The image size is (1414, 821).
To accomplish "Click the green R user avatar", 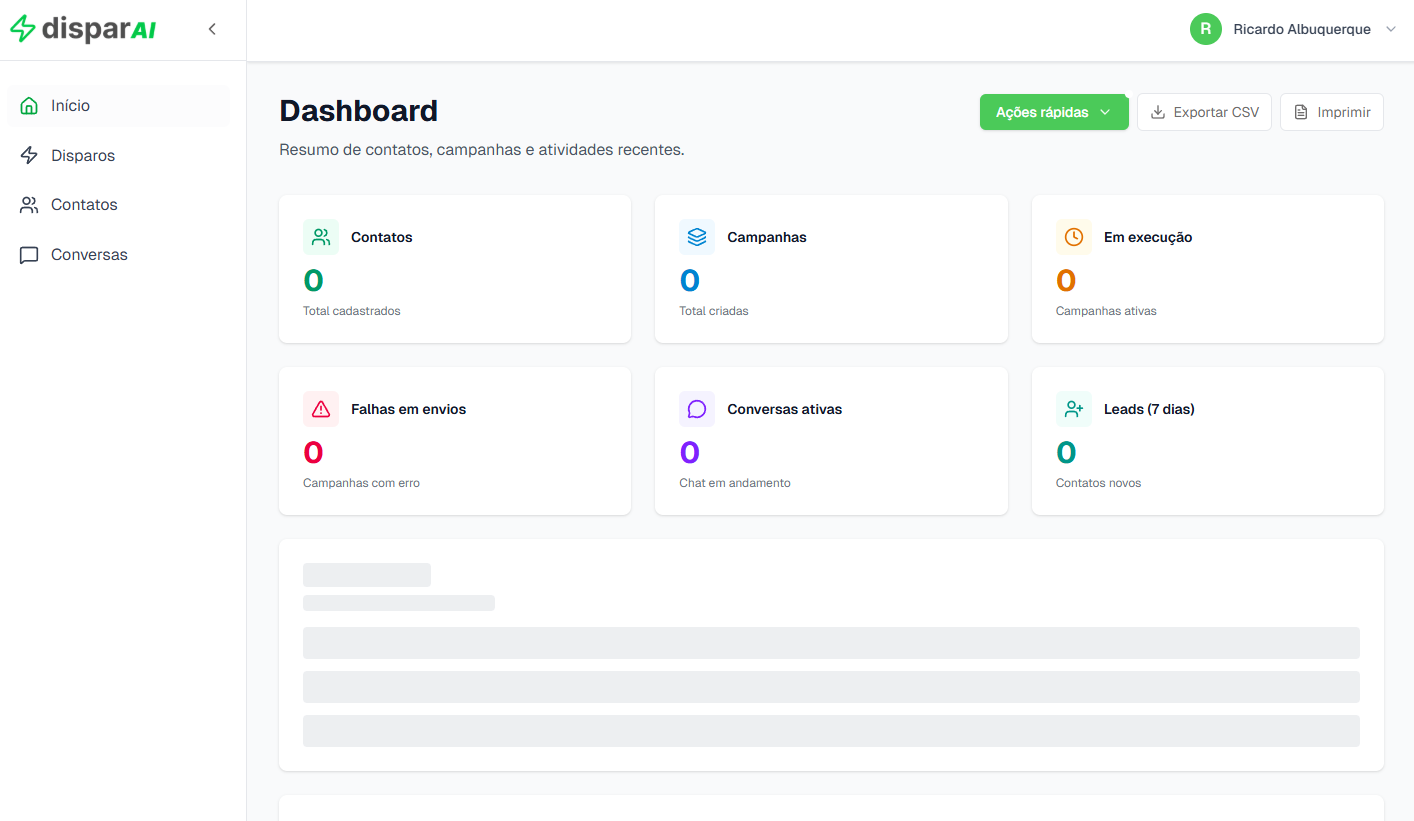I will 1205,29.
